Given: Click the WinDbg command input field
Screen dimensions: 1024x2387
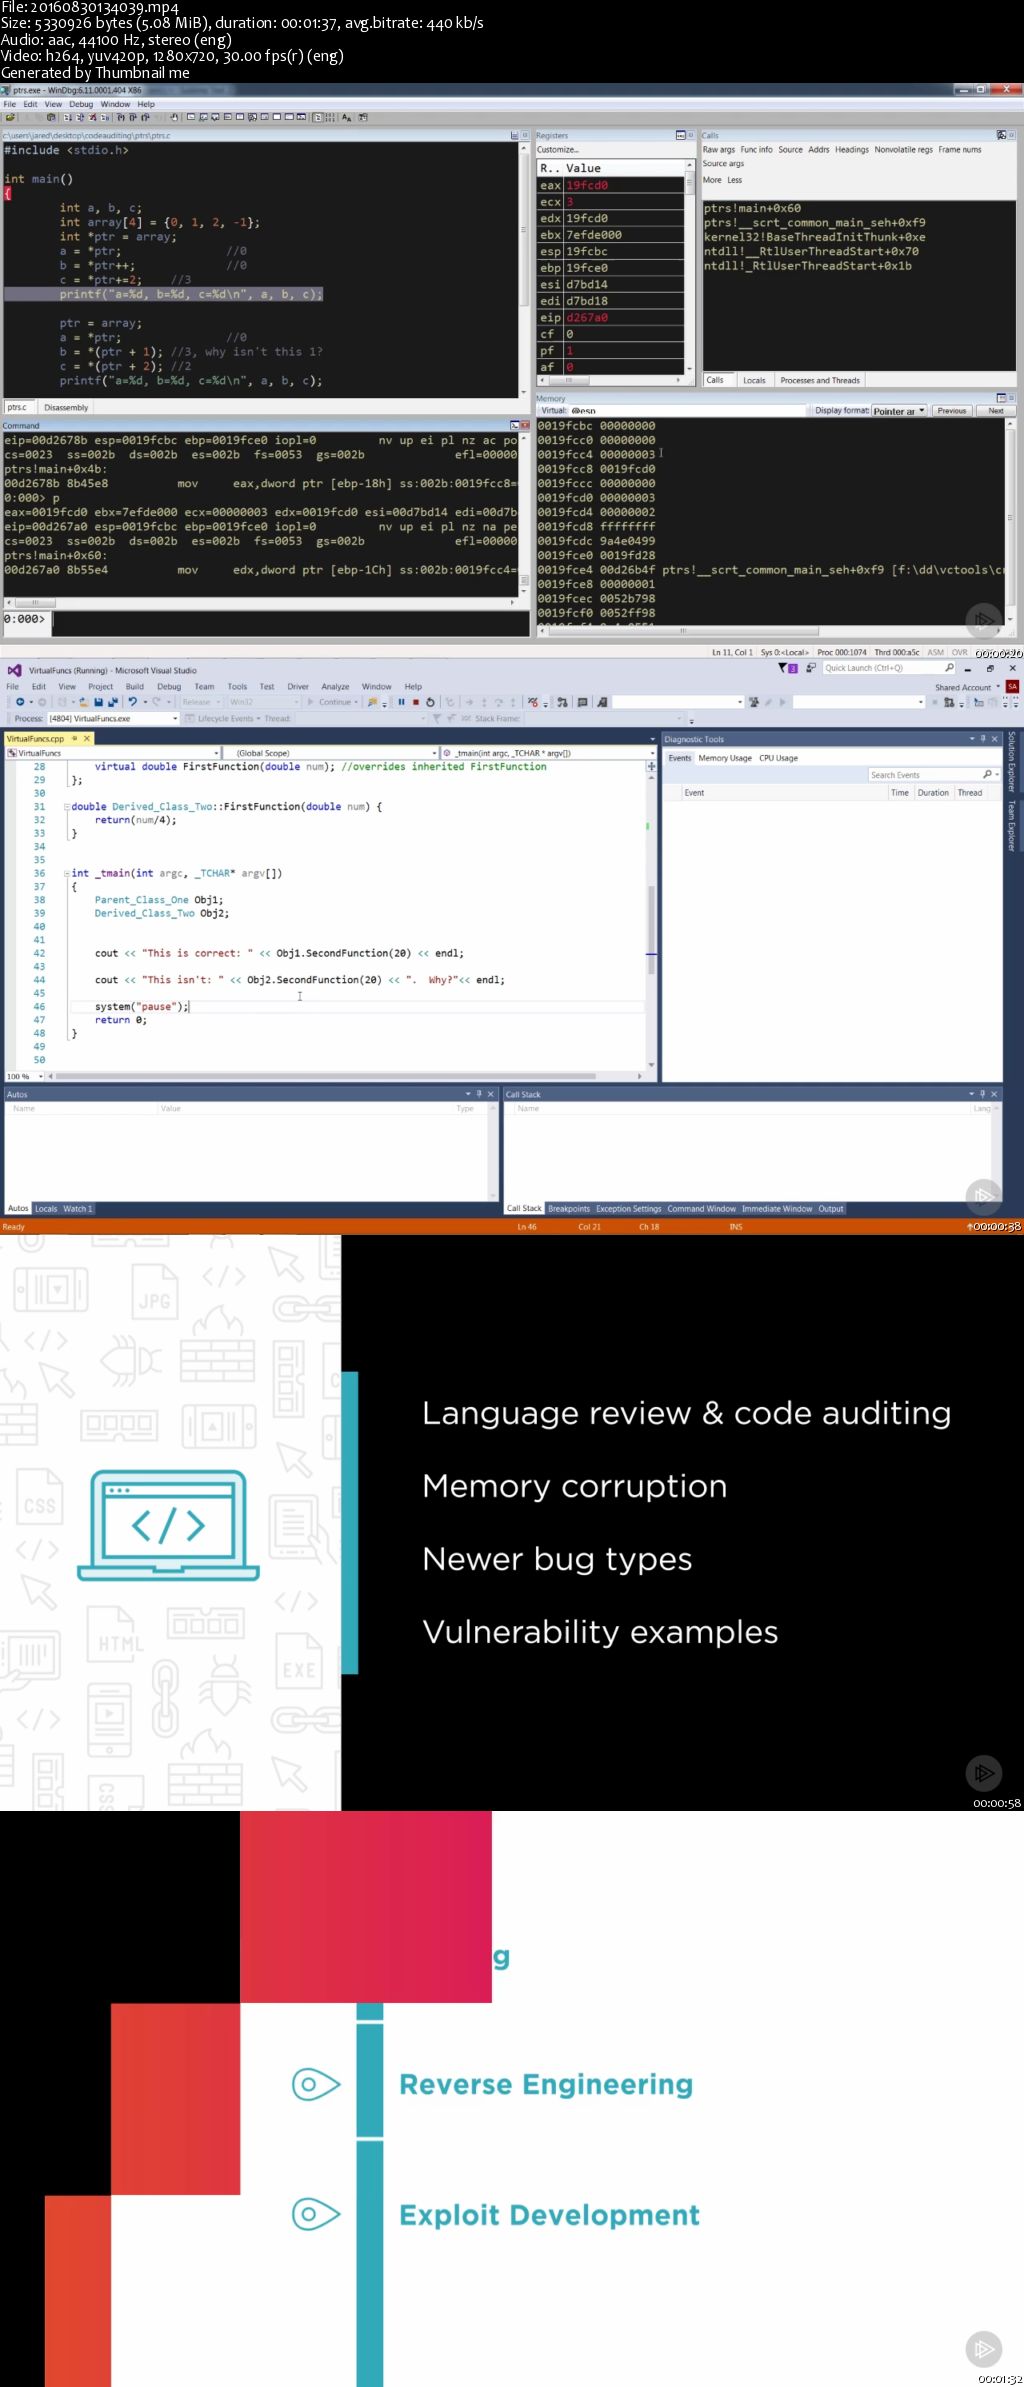Looking at the screenshot, I should tap(290, 622).
